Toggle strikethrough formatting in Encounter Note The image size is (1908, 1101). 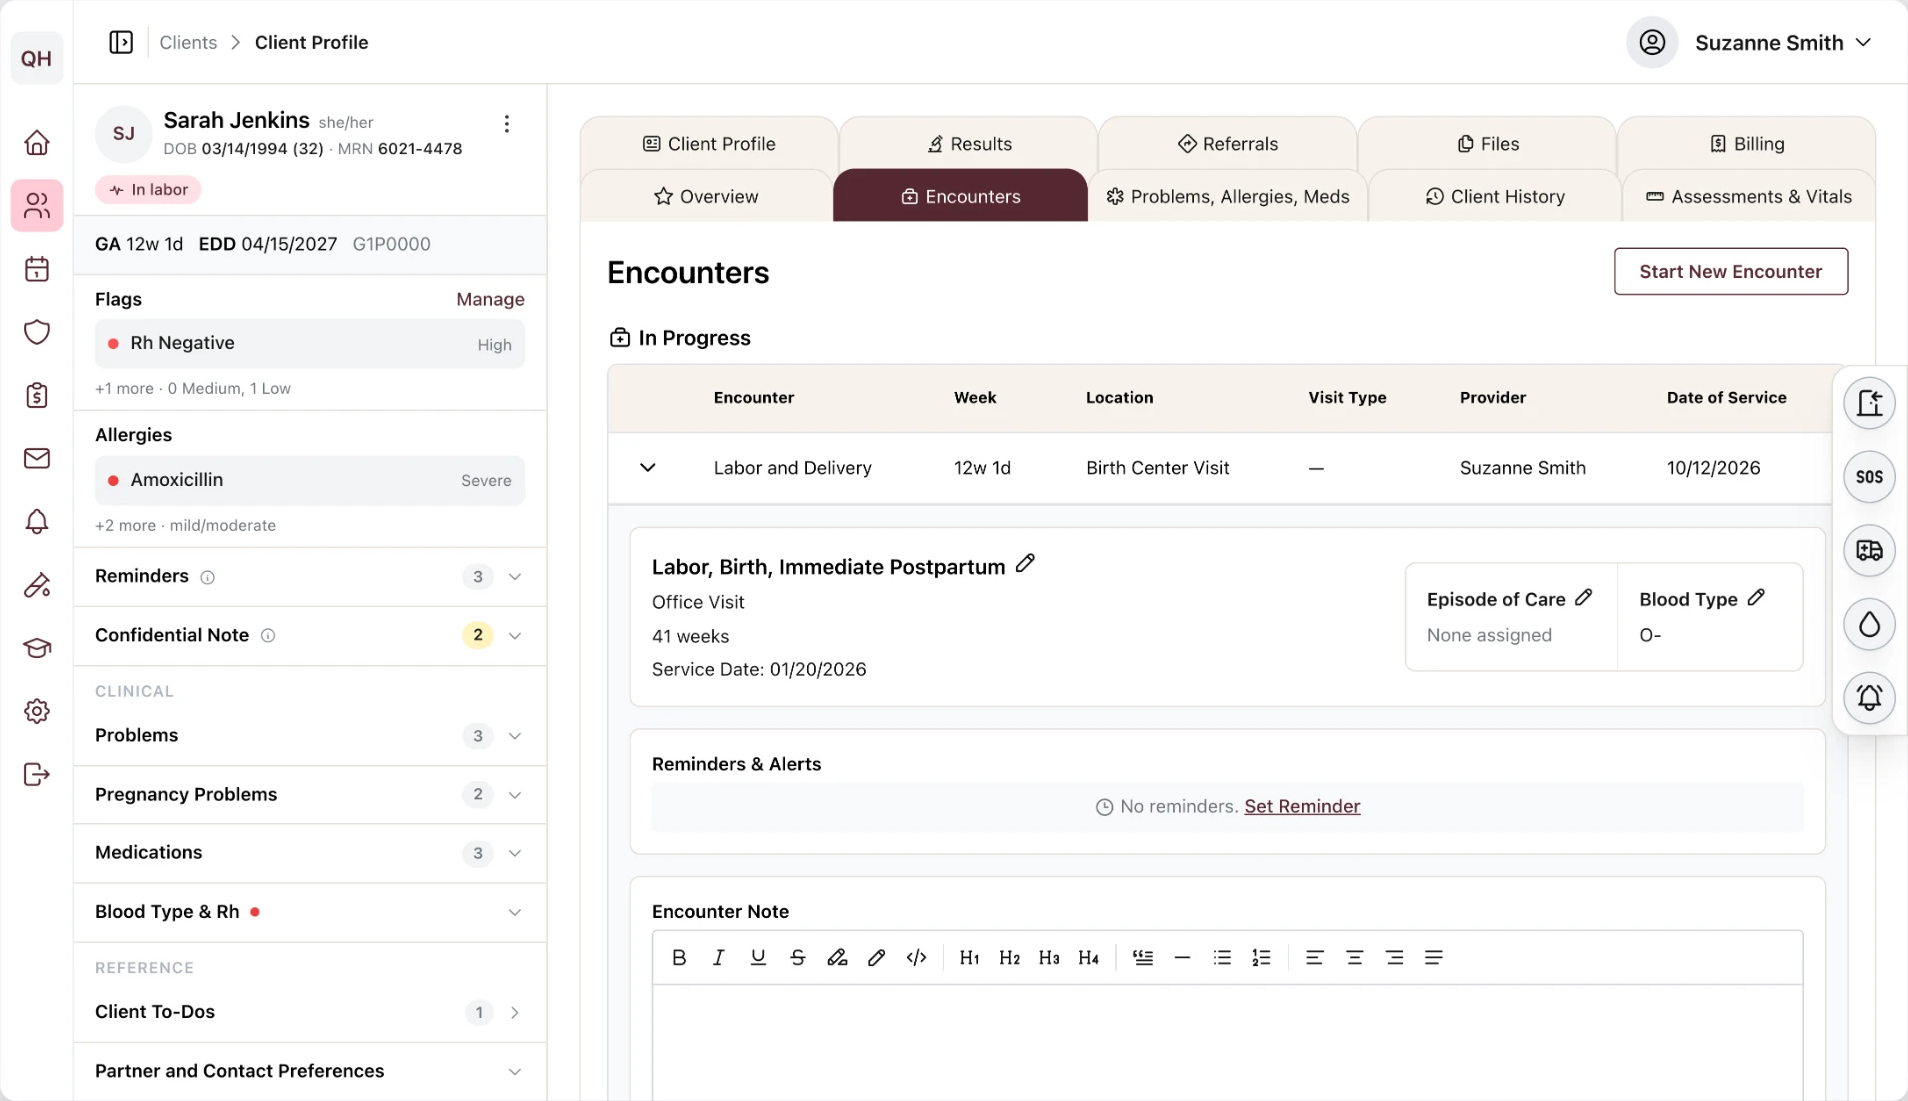[797, 957]
